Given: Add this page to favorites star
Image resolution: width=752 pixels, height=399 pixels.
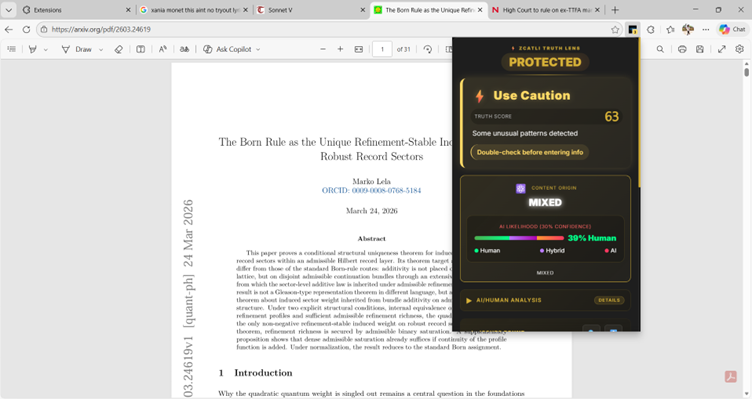Looking at the screenshot, I should (x=615, y=30).
